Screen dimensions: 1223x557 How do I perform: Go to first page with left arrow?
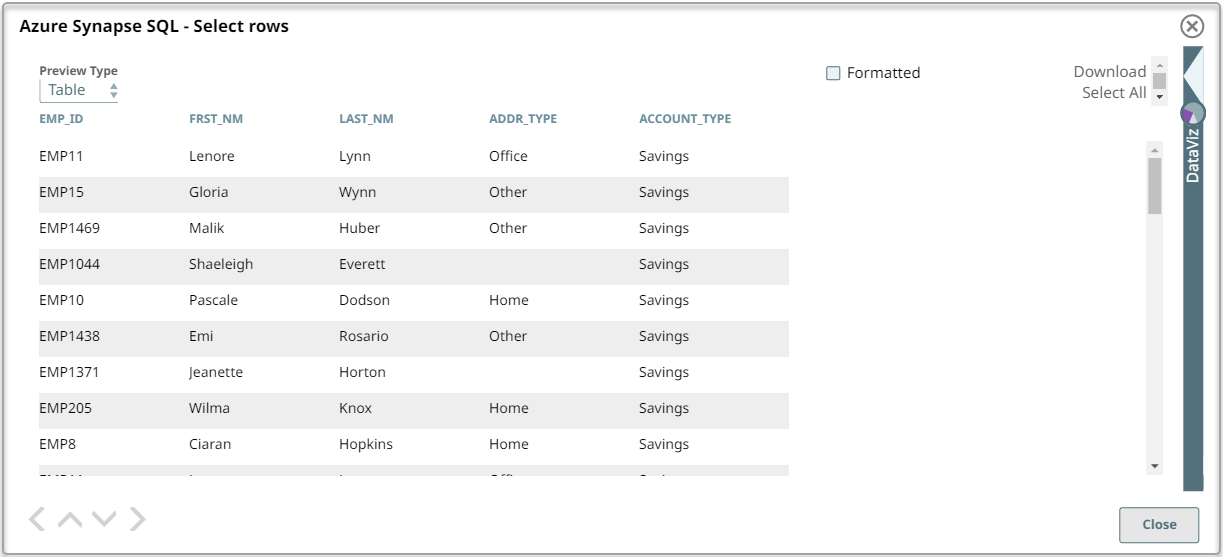37,518
